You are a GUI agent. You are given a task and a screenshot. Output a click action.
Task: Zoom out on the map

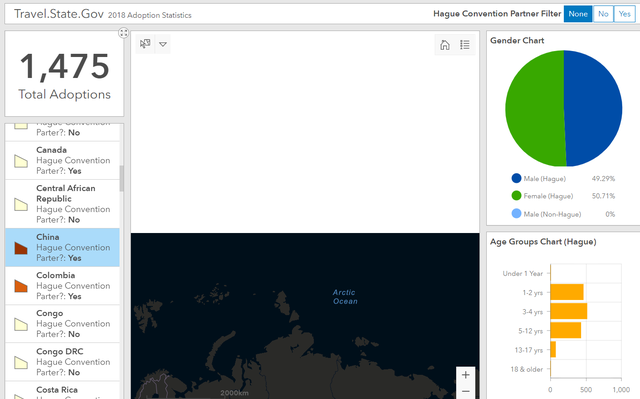click(x=465, y=391)
